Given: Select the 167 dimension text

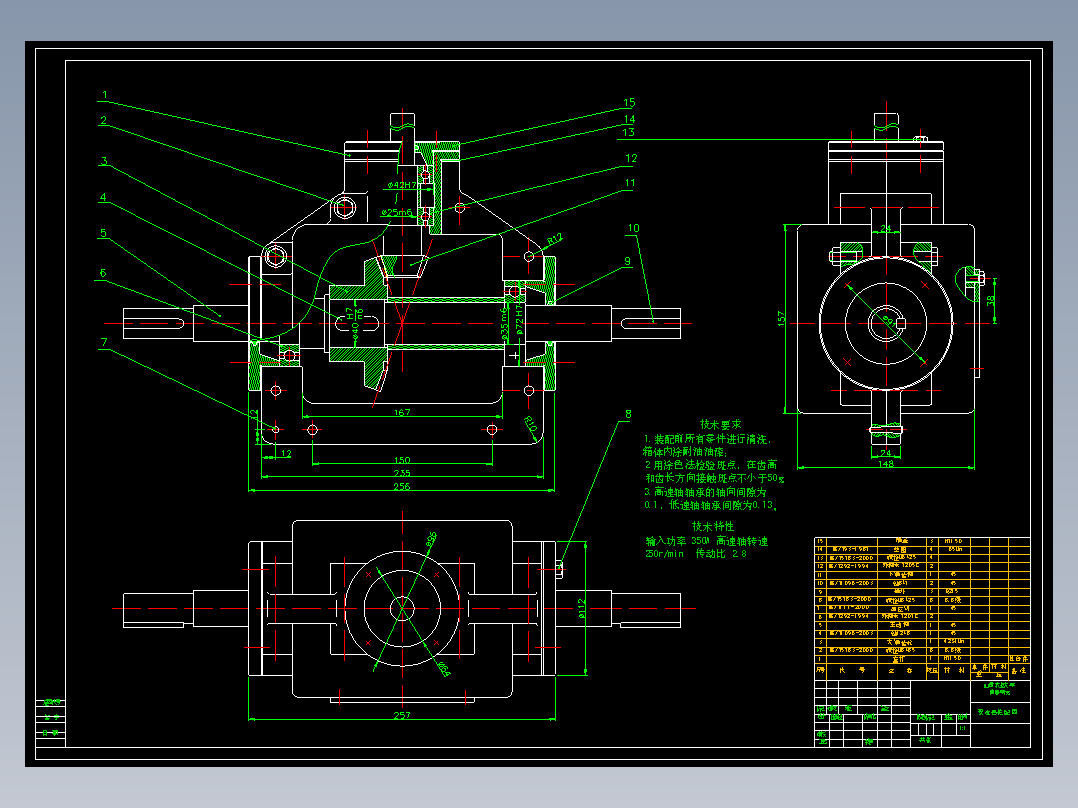Looking at the screenshot, I should (402, 412).
